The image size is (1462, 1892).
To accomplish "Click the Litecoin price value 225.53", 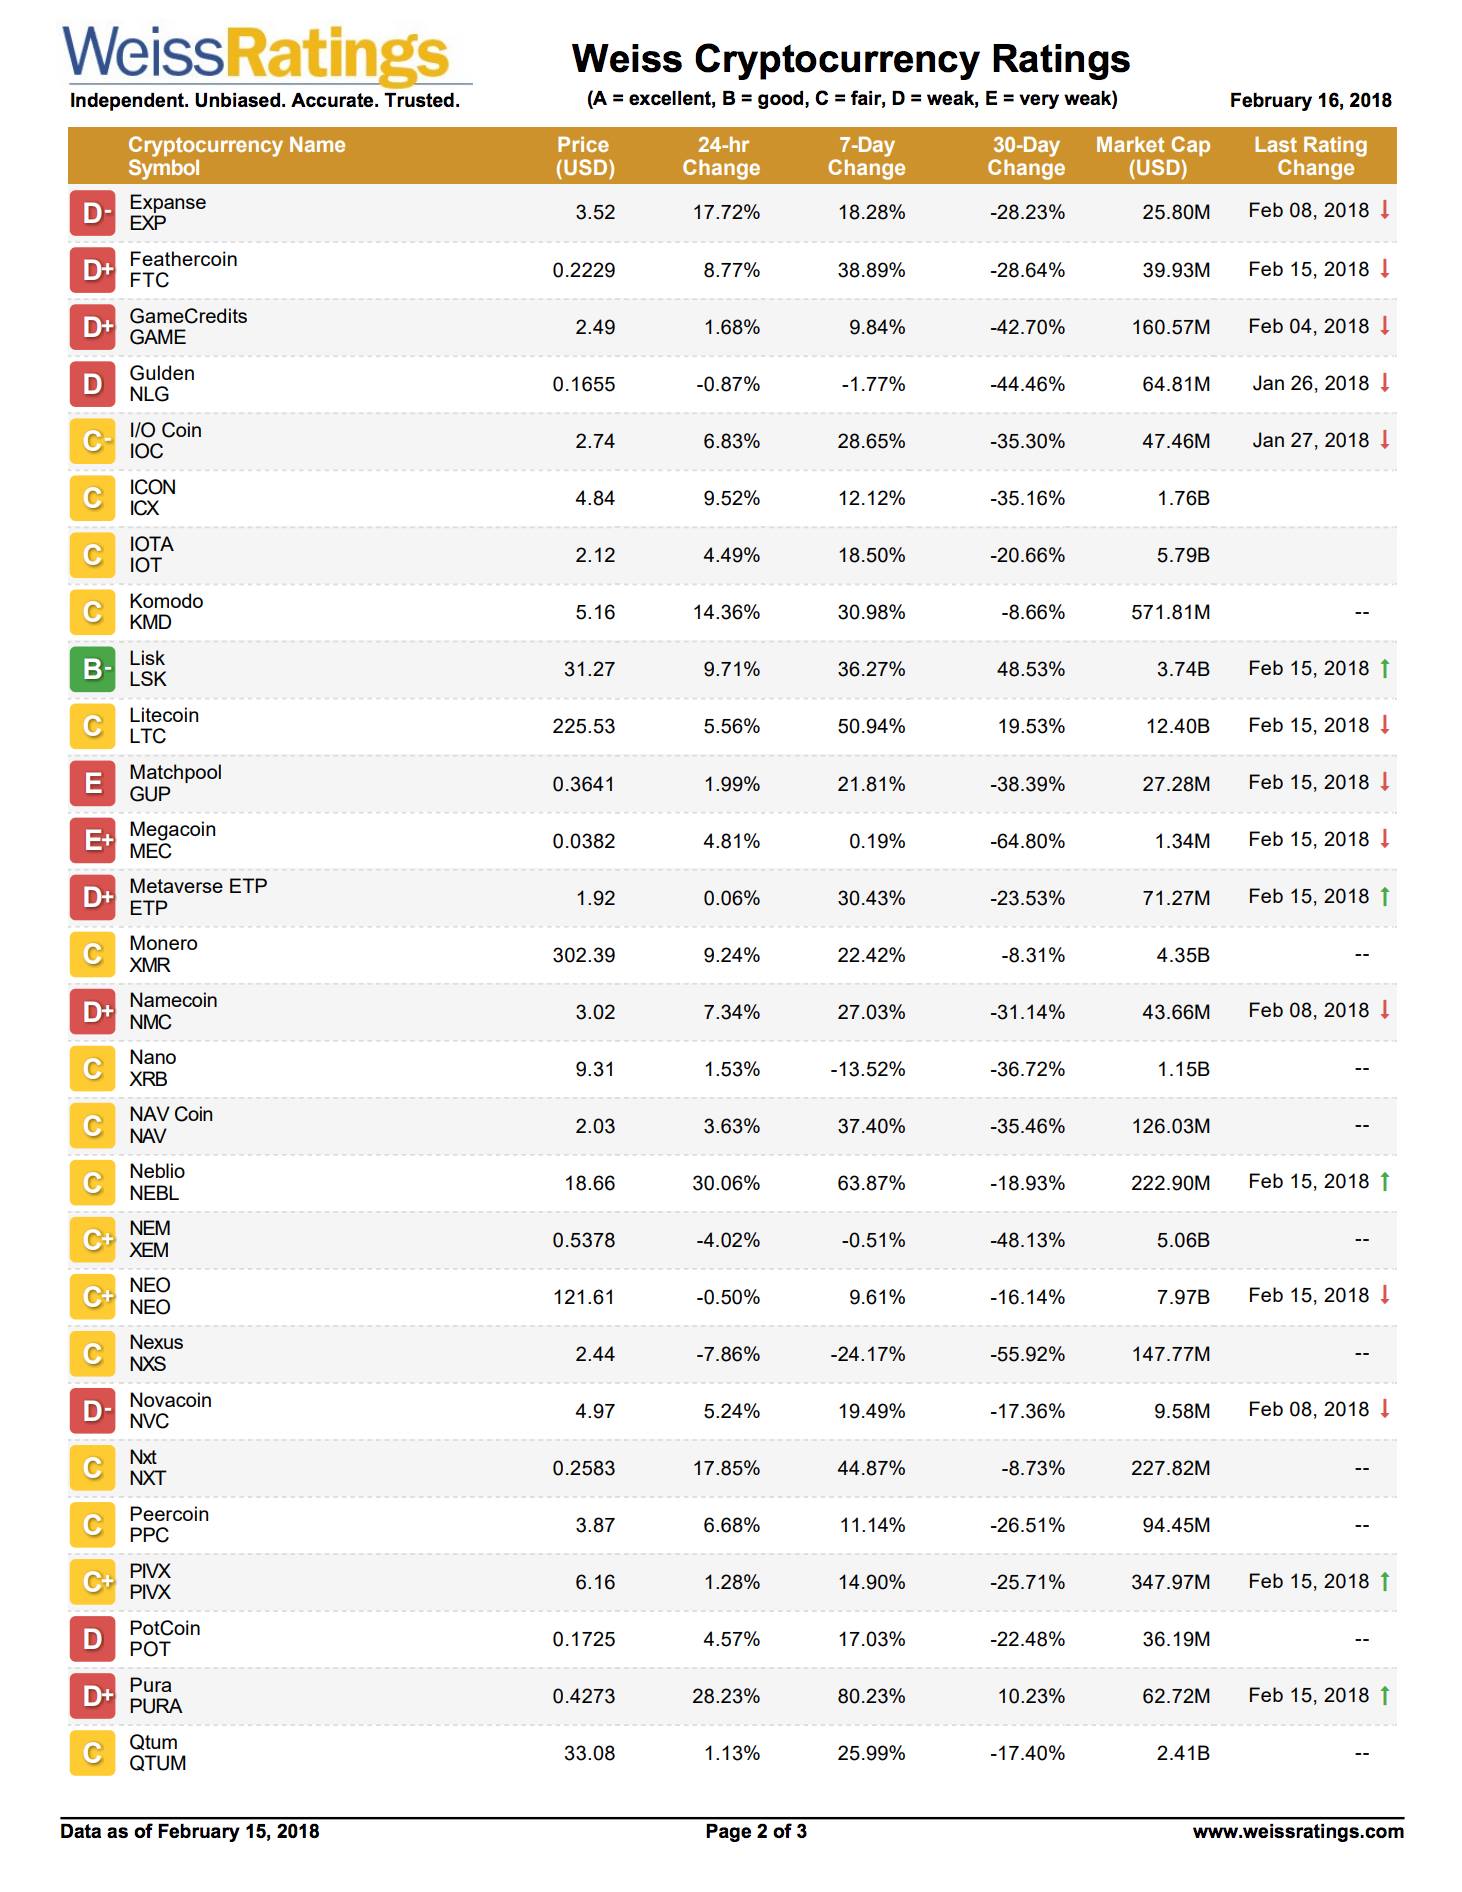I will 584,726.
